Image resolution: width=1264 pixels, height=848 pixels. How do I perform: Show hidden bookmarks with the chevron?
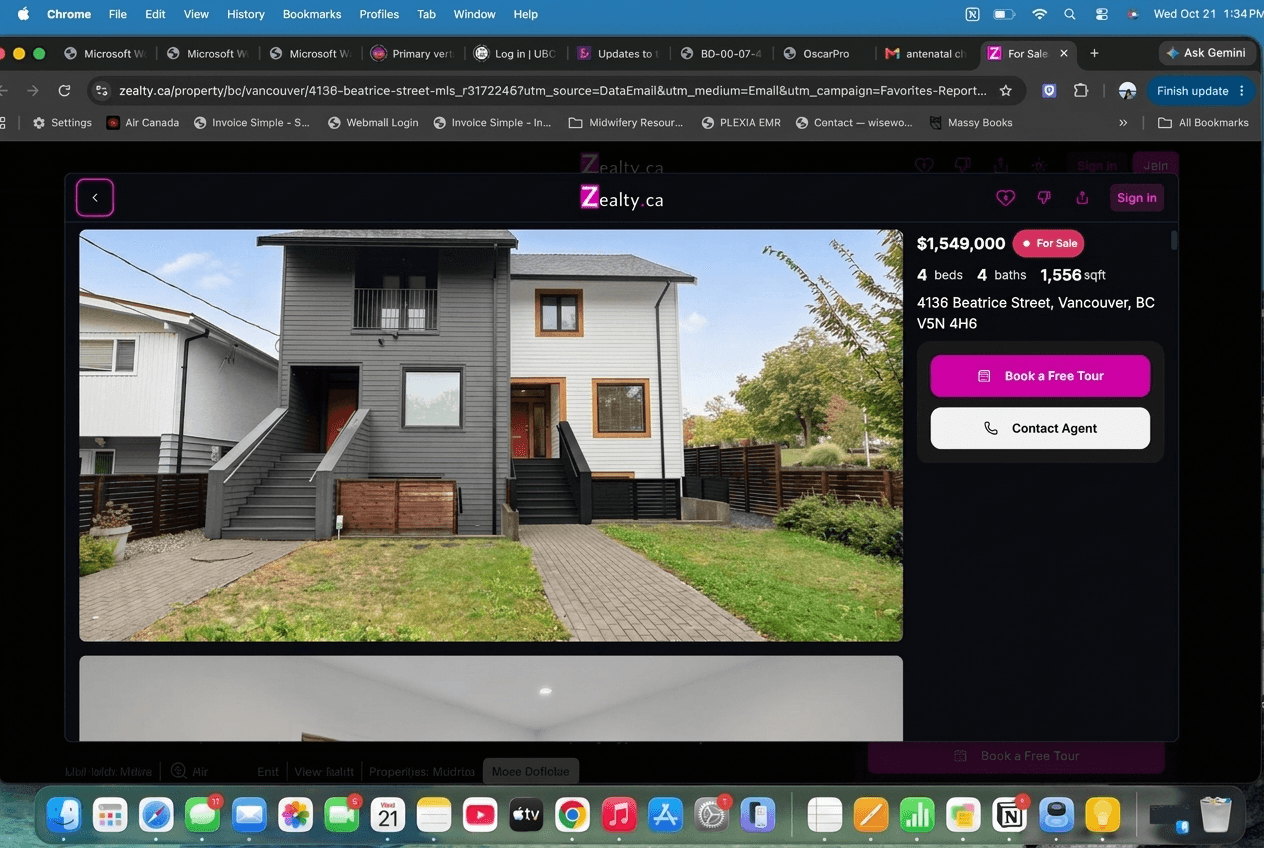[1123, 123]
